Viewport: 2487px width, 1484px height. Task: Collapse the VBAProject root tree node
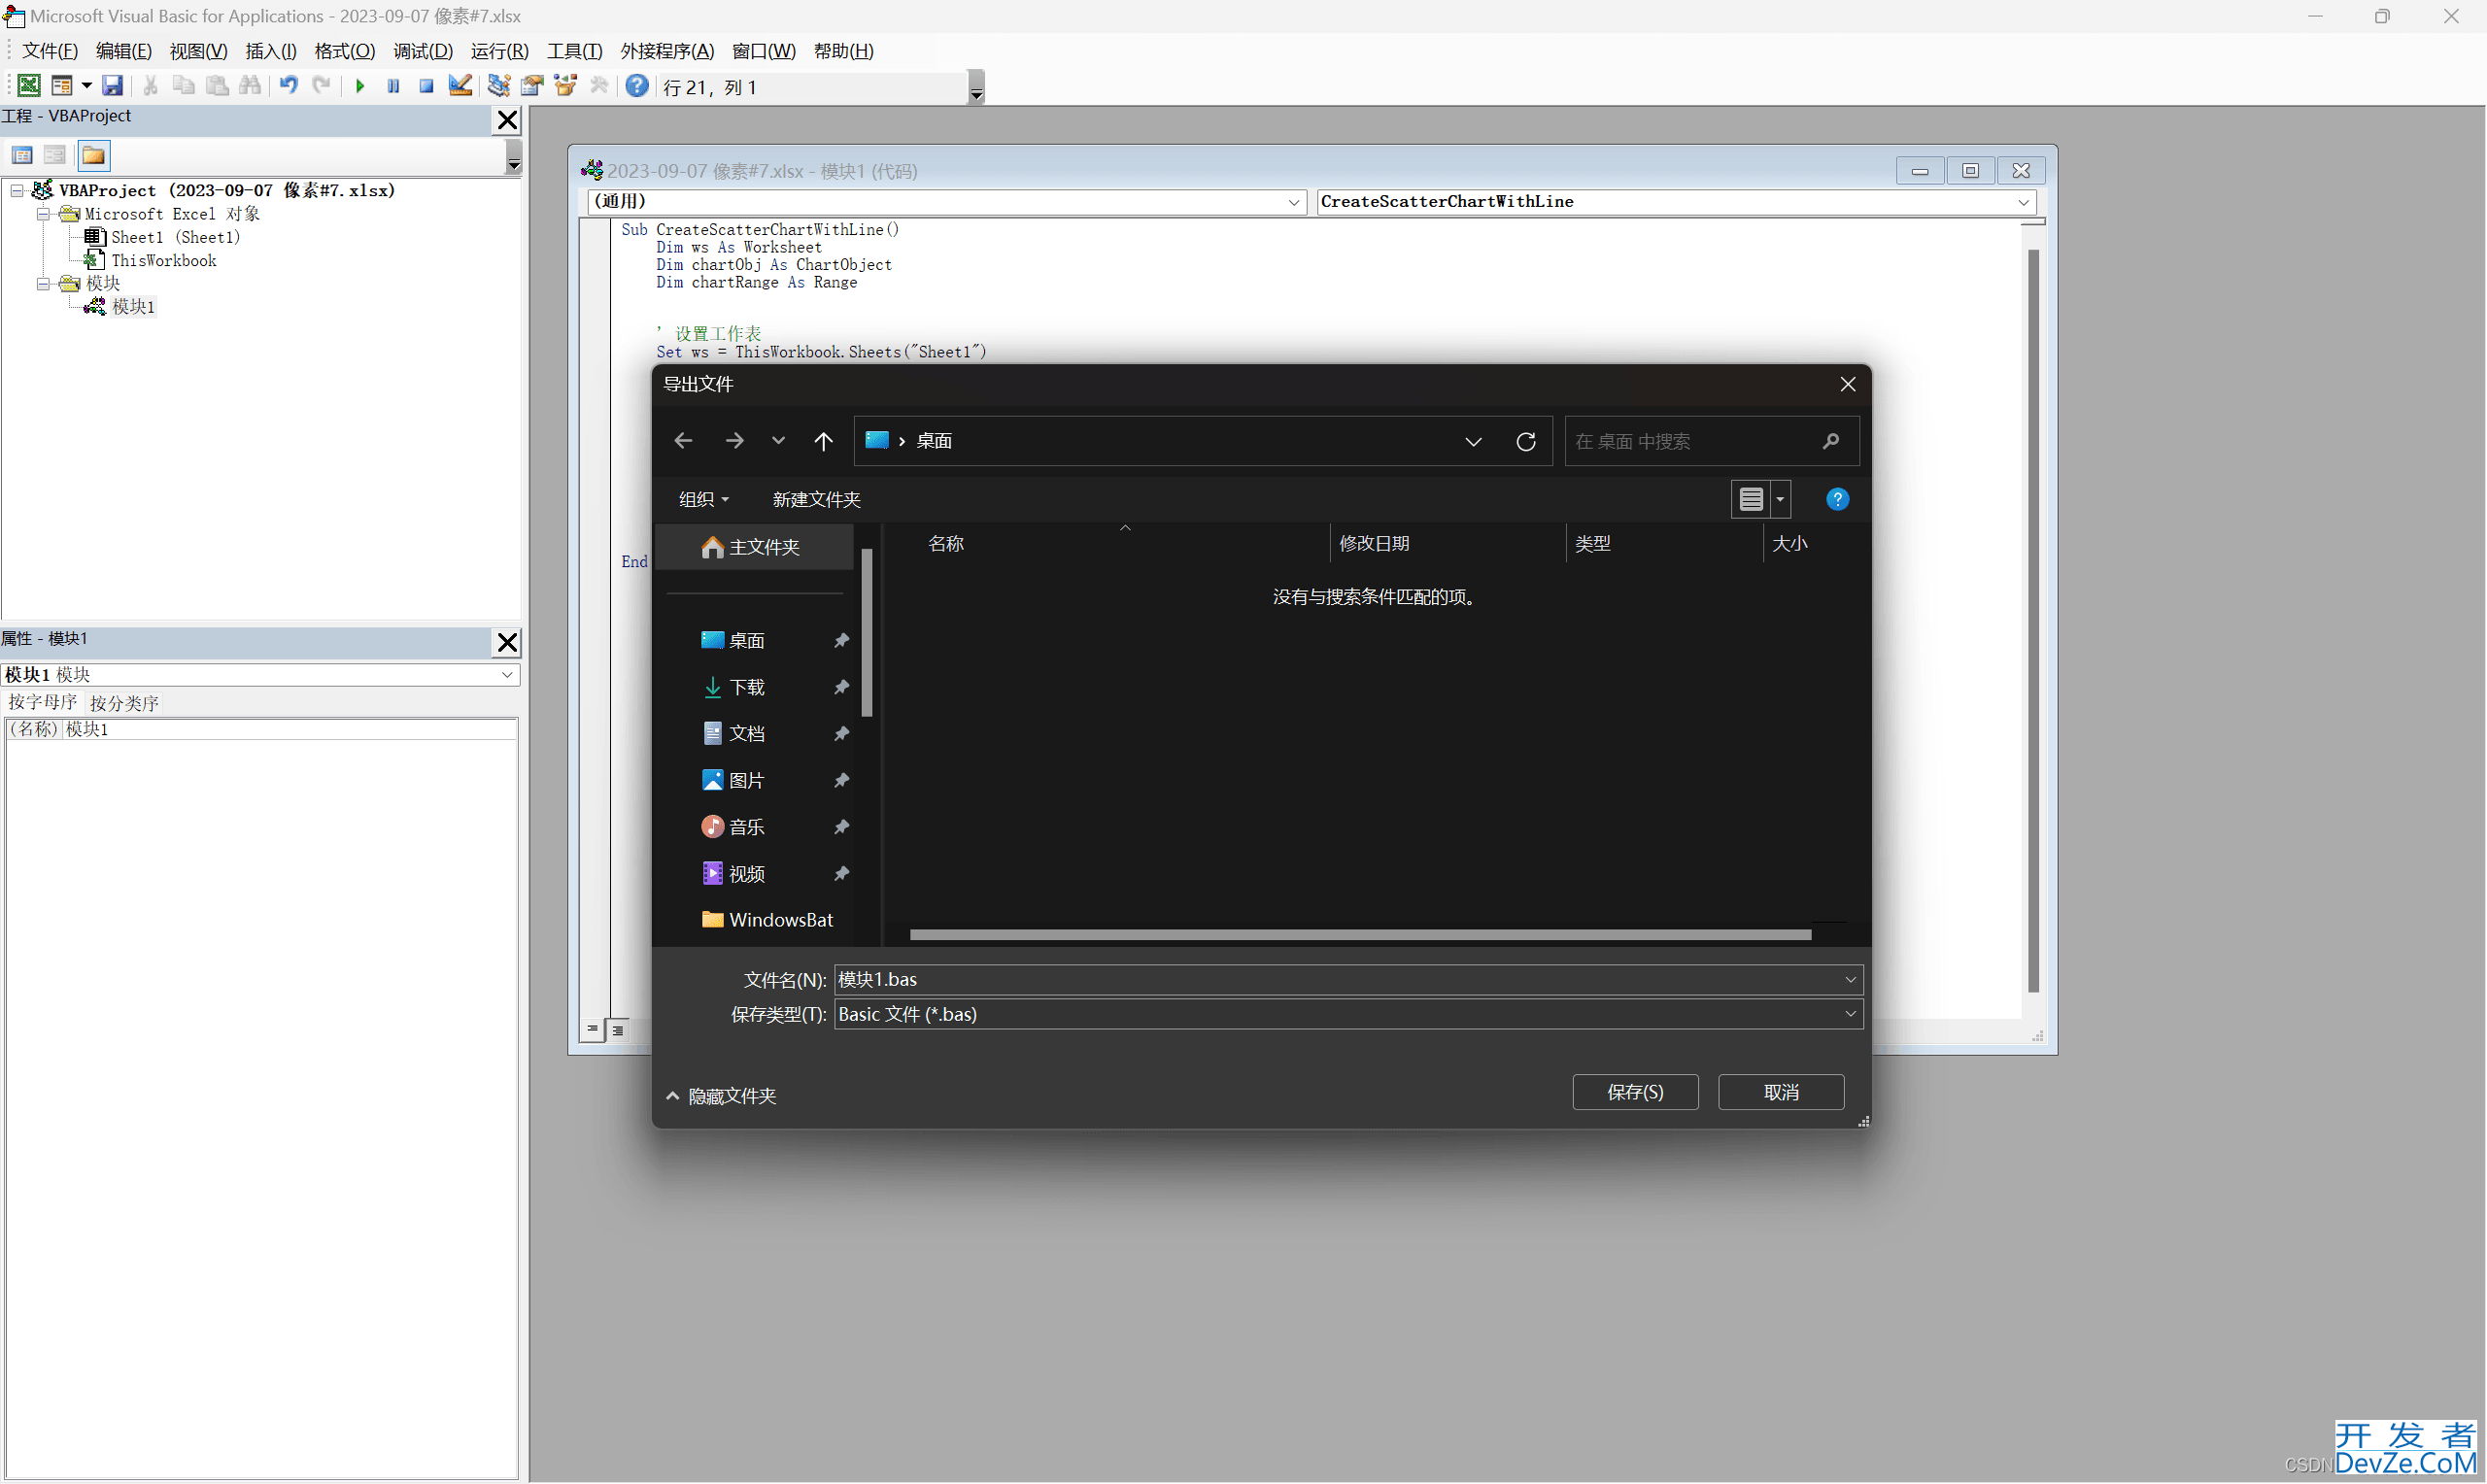coord(17,190)
